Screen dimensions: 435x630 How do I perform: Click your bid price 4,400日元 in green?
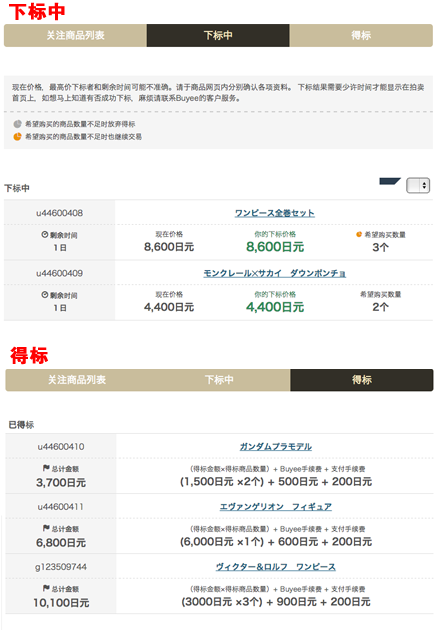tap(275, 307)
